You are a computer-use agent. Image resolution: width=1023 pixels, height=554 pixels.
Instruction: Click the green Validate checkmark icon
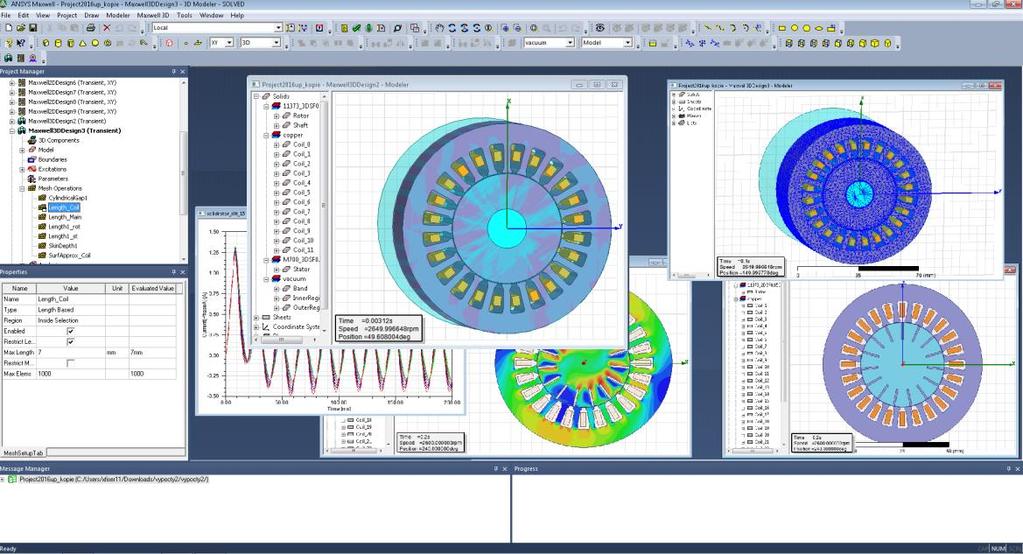pos(356,28)
